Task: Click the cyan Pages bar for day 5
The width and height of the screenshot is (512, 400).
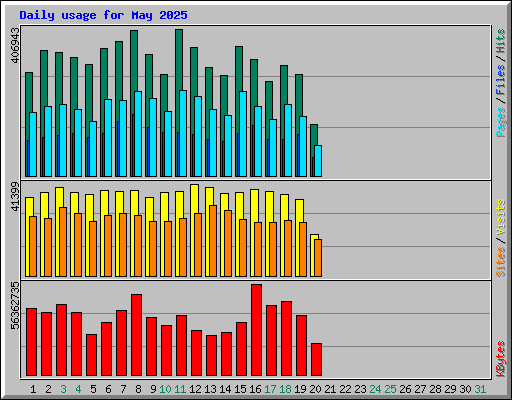Action: point(93,149)
